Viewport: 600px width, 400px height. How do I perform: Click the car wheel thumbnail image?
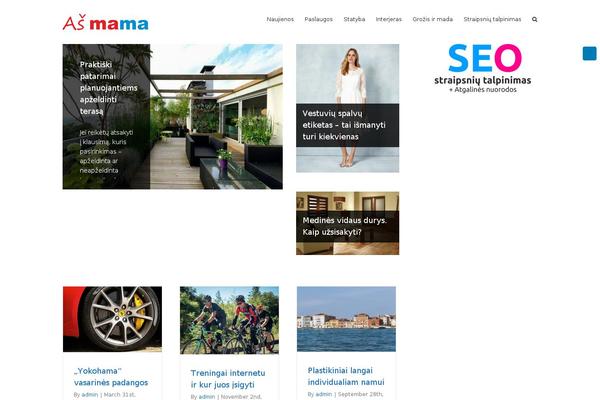point(112,319)
